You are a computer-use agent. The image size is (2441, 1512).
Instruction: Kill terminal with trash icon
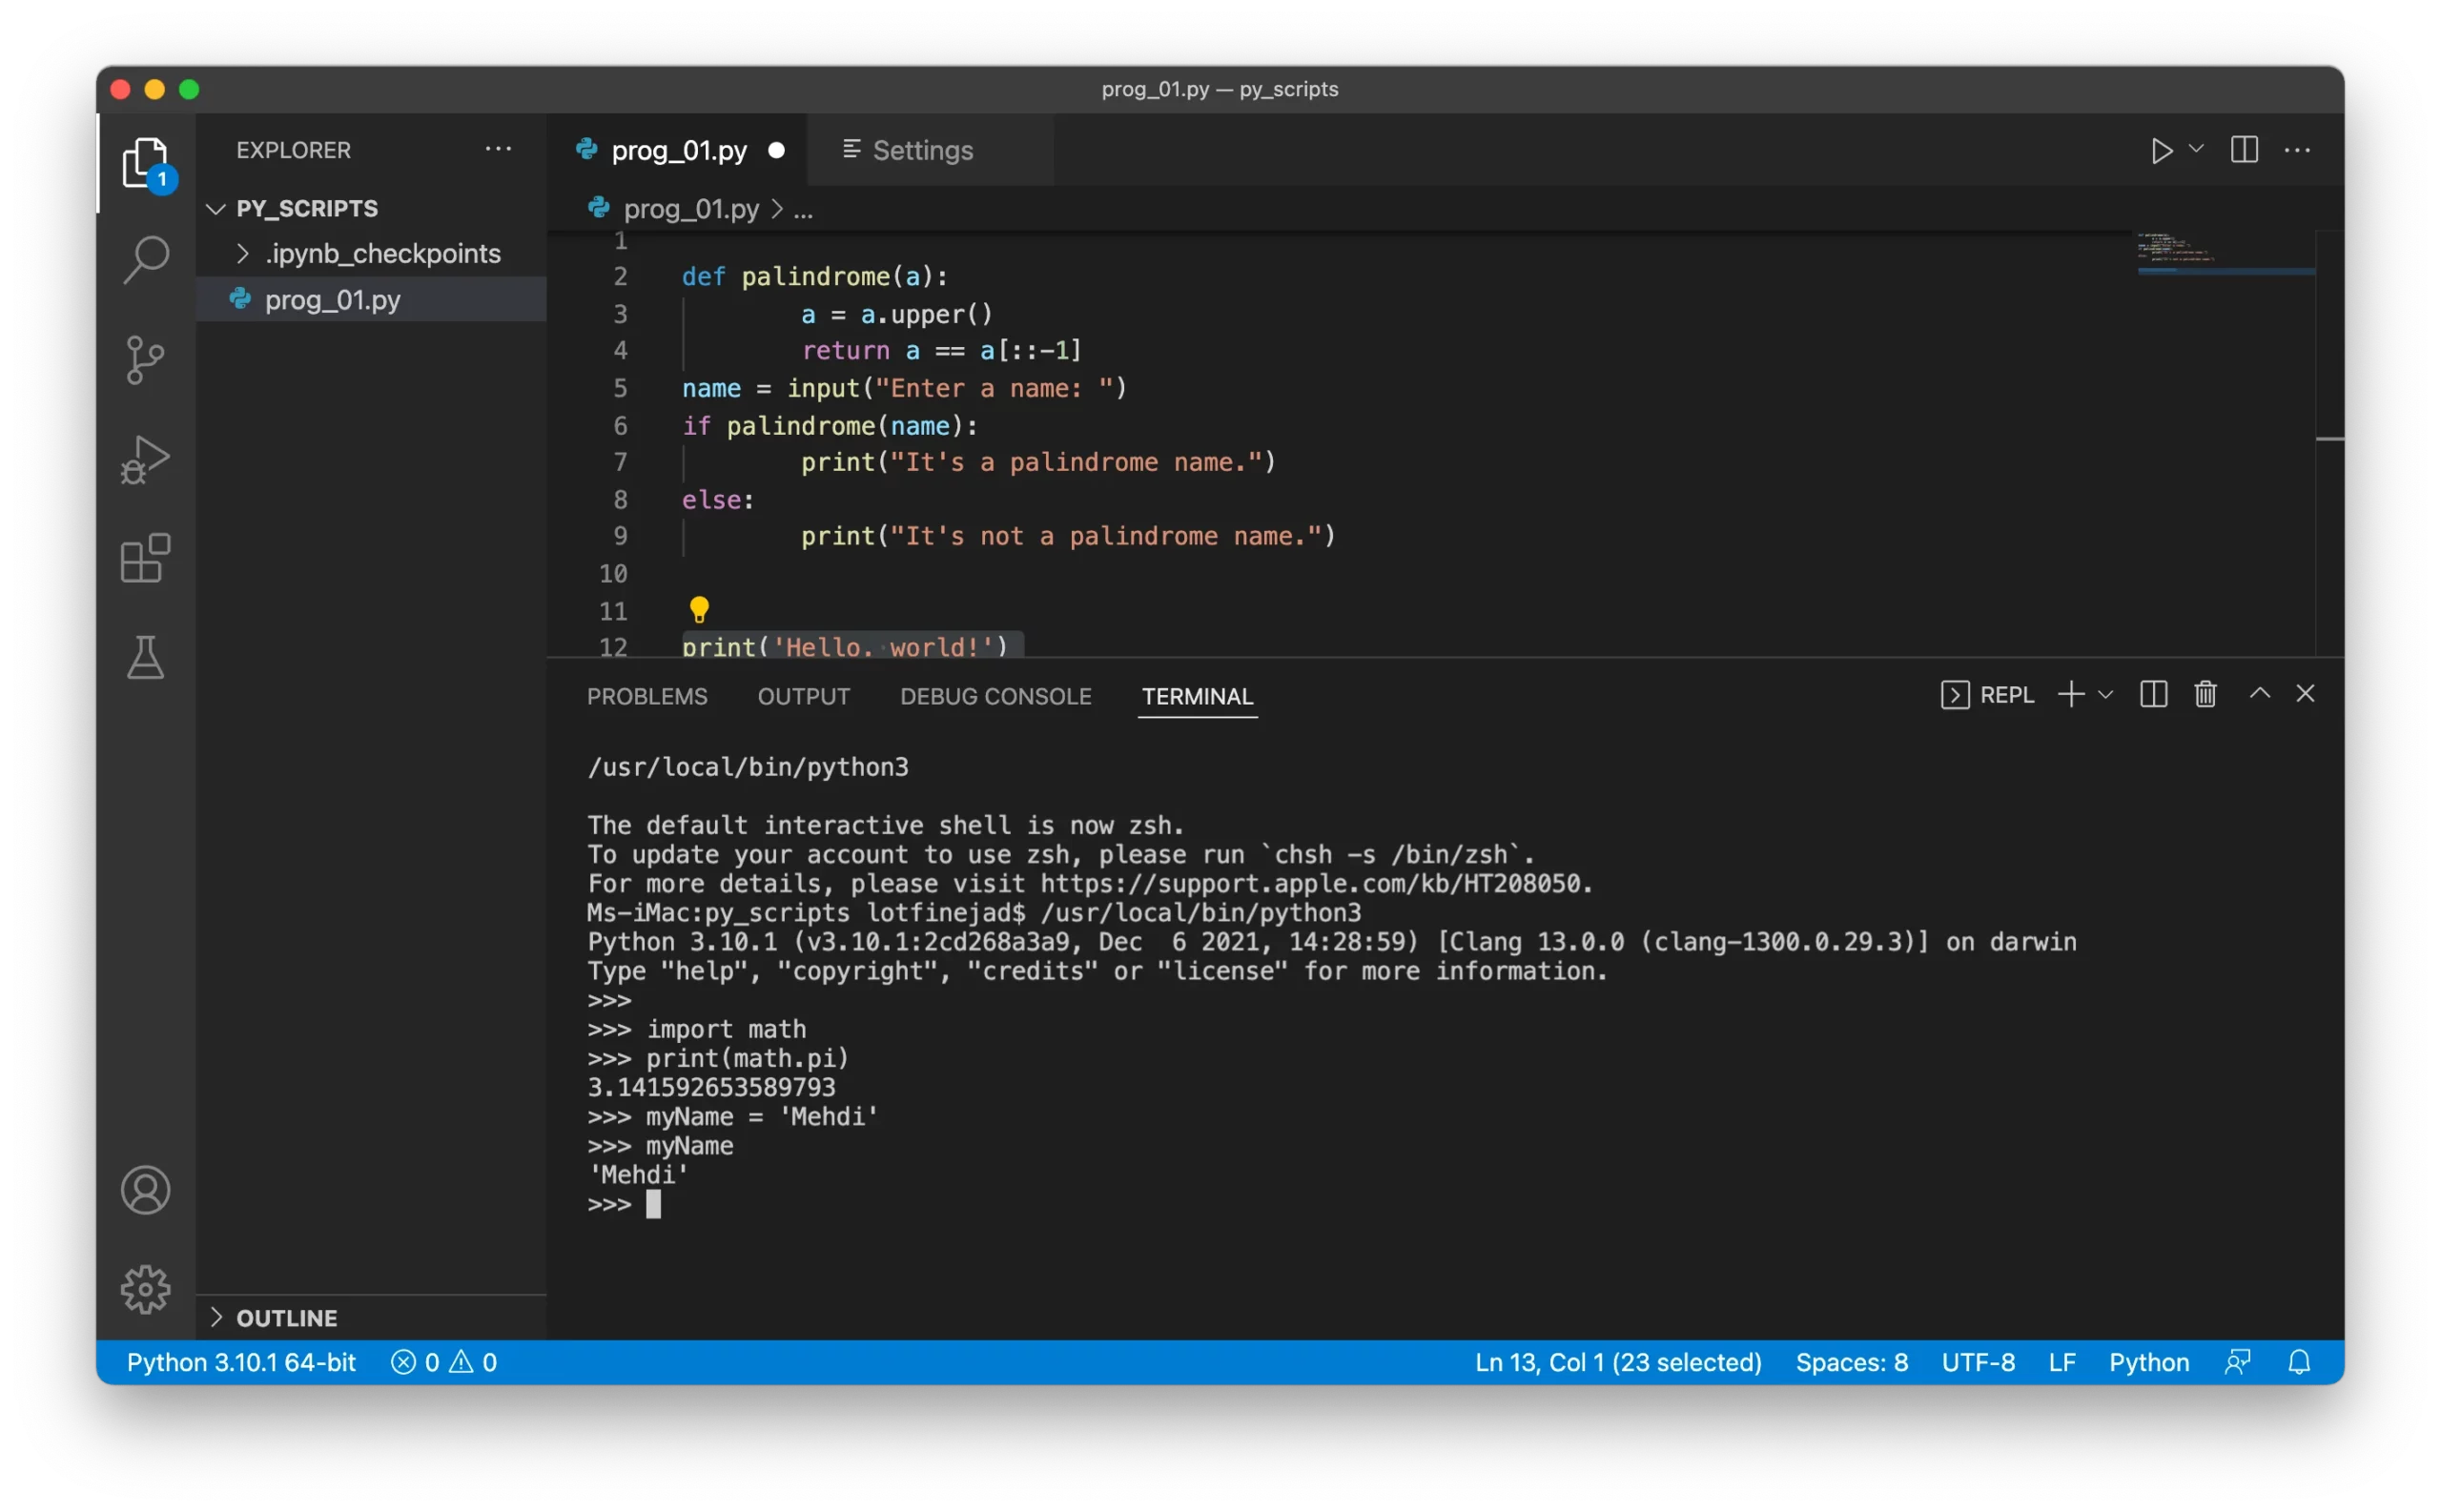pyautogui.click(x=2205, y=694)
